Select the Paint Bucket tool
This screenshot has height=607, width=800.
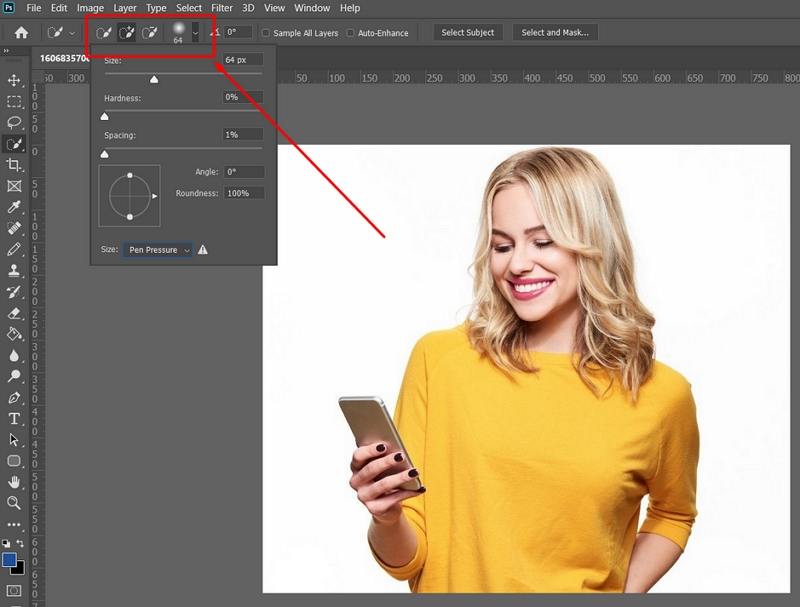(x=14, y=334)
